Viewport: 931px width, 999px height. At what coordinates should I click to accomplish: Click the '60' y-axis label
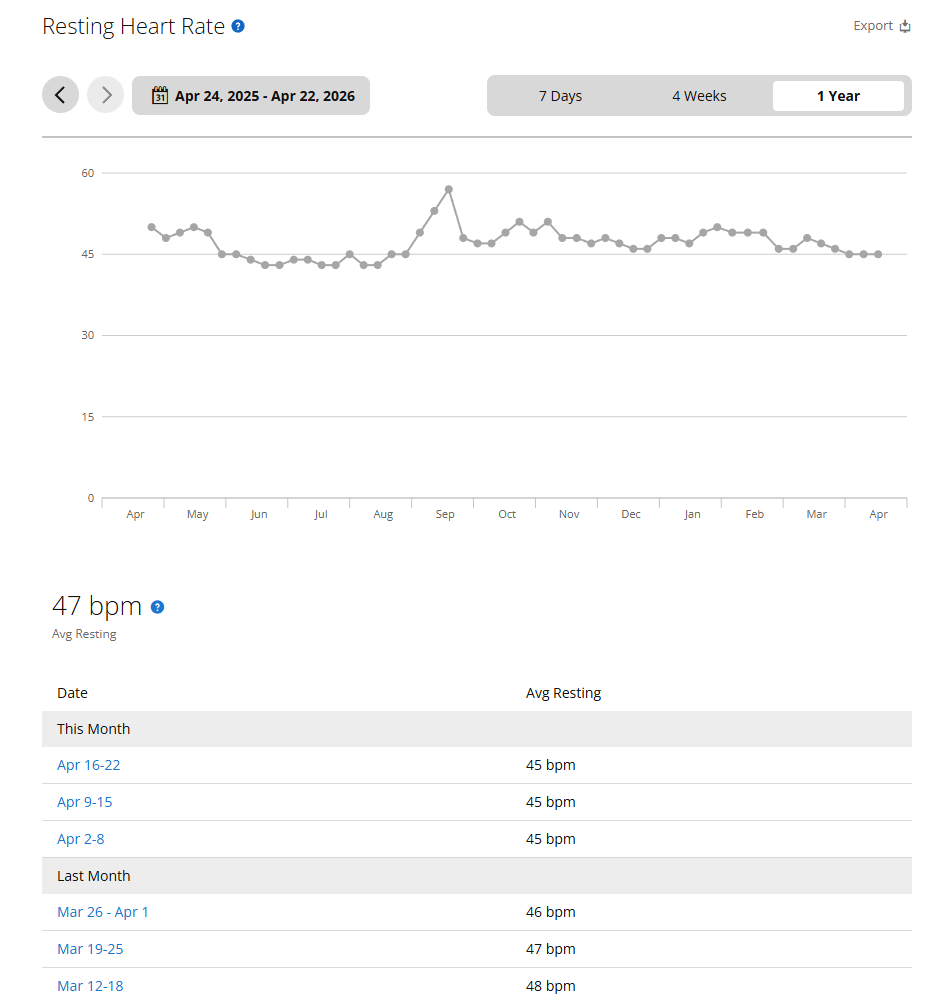click(x=88, y=173)
